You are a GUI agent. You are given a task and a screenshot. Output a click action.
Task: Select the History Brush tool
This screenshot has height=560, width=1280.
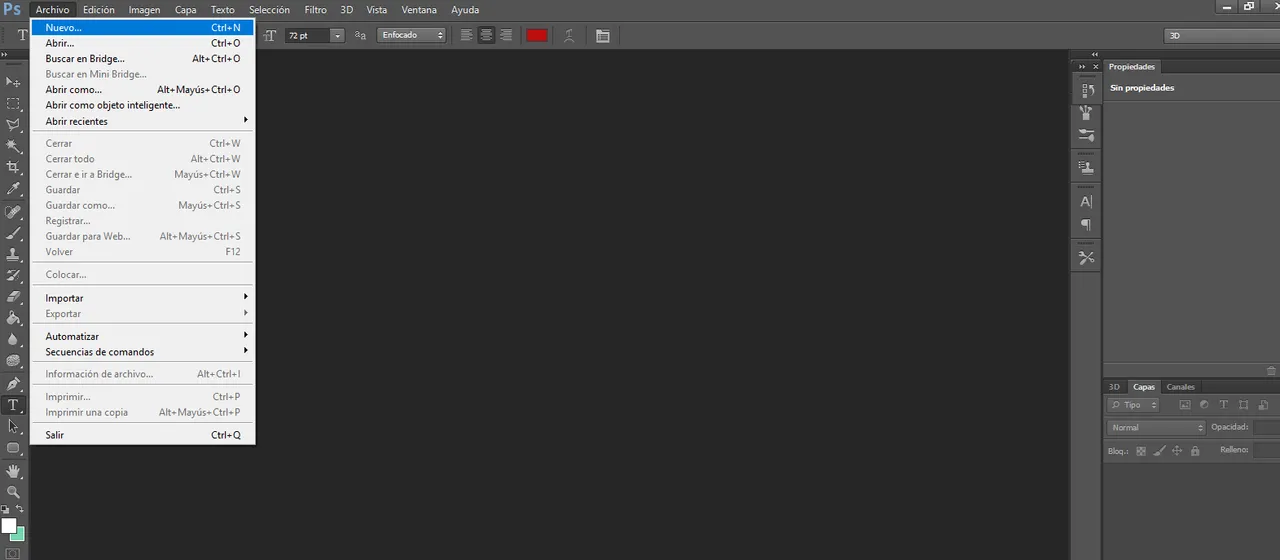point(14,275)
